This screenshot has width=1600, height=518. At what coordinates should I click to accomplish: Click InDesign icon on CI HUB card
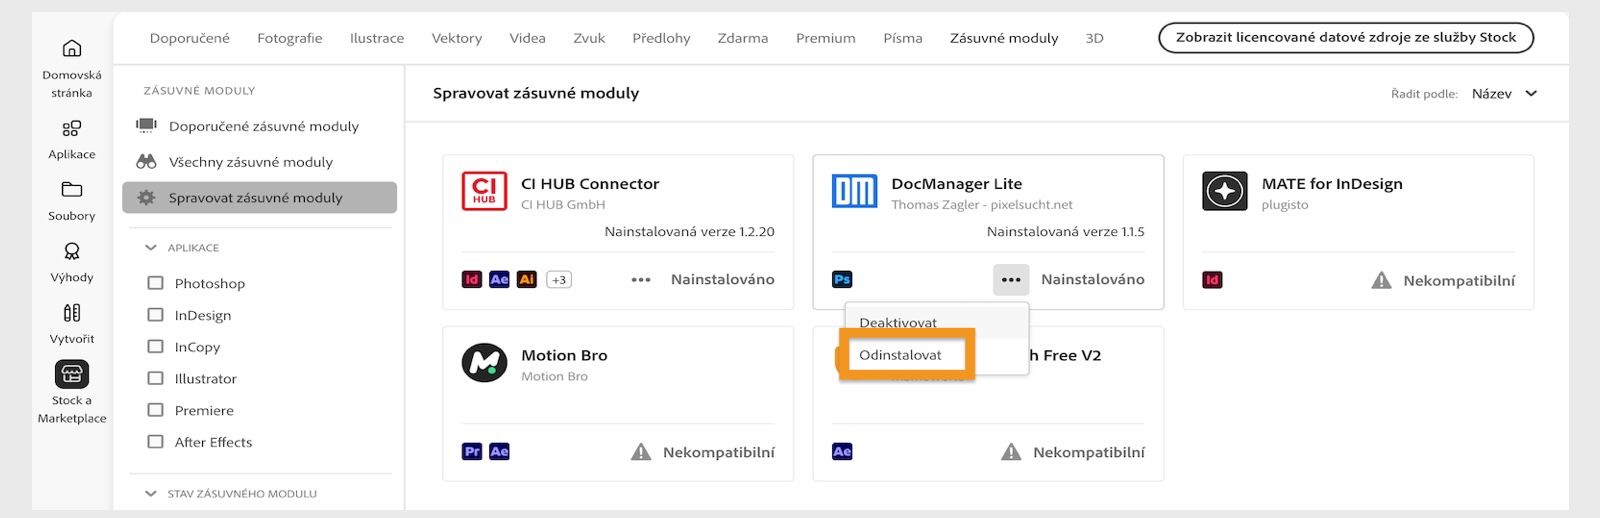pos(472,279)
